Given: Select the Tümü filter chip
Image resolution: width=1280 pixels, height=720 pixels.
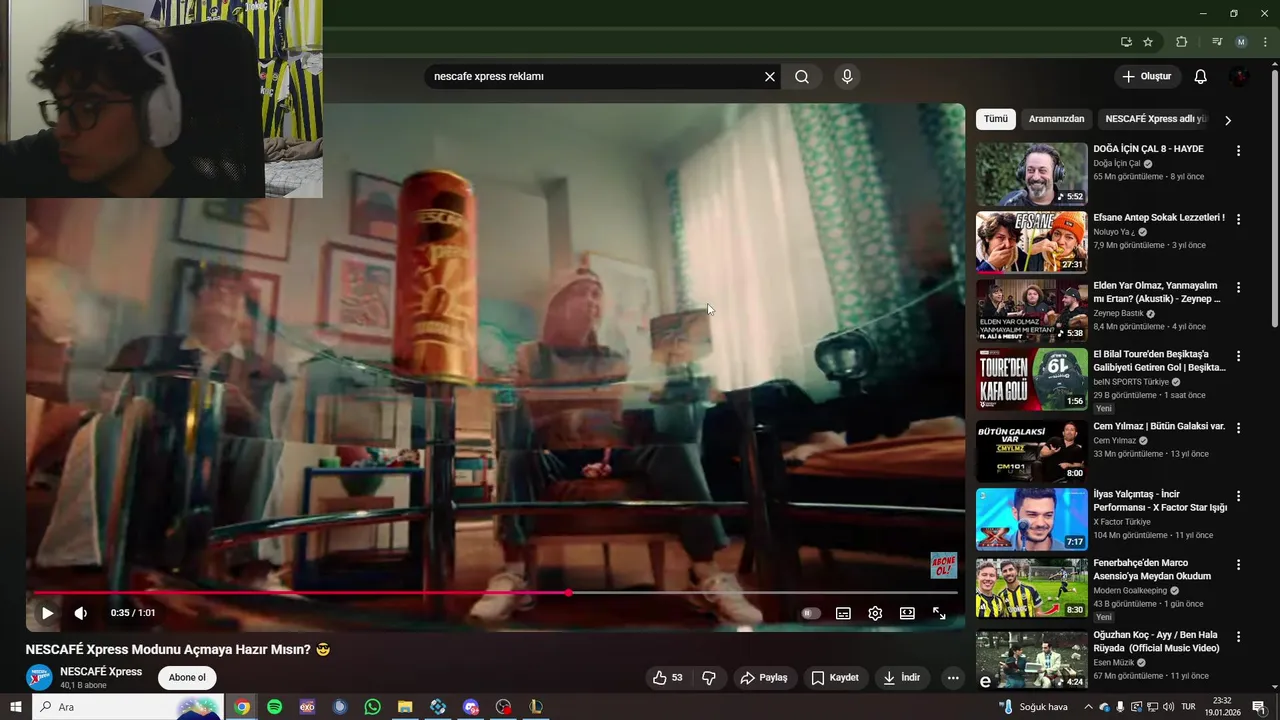Looking at the screenshot, I should coord(996,119).
